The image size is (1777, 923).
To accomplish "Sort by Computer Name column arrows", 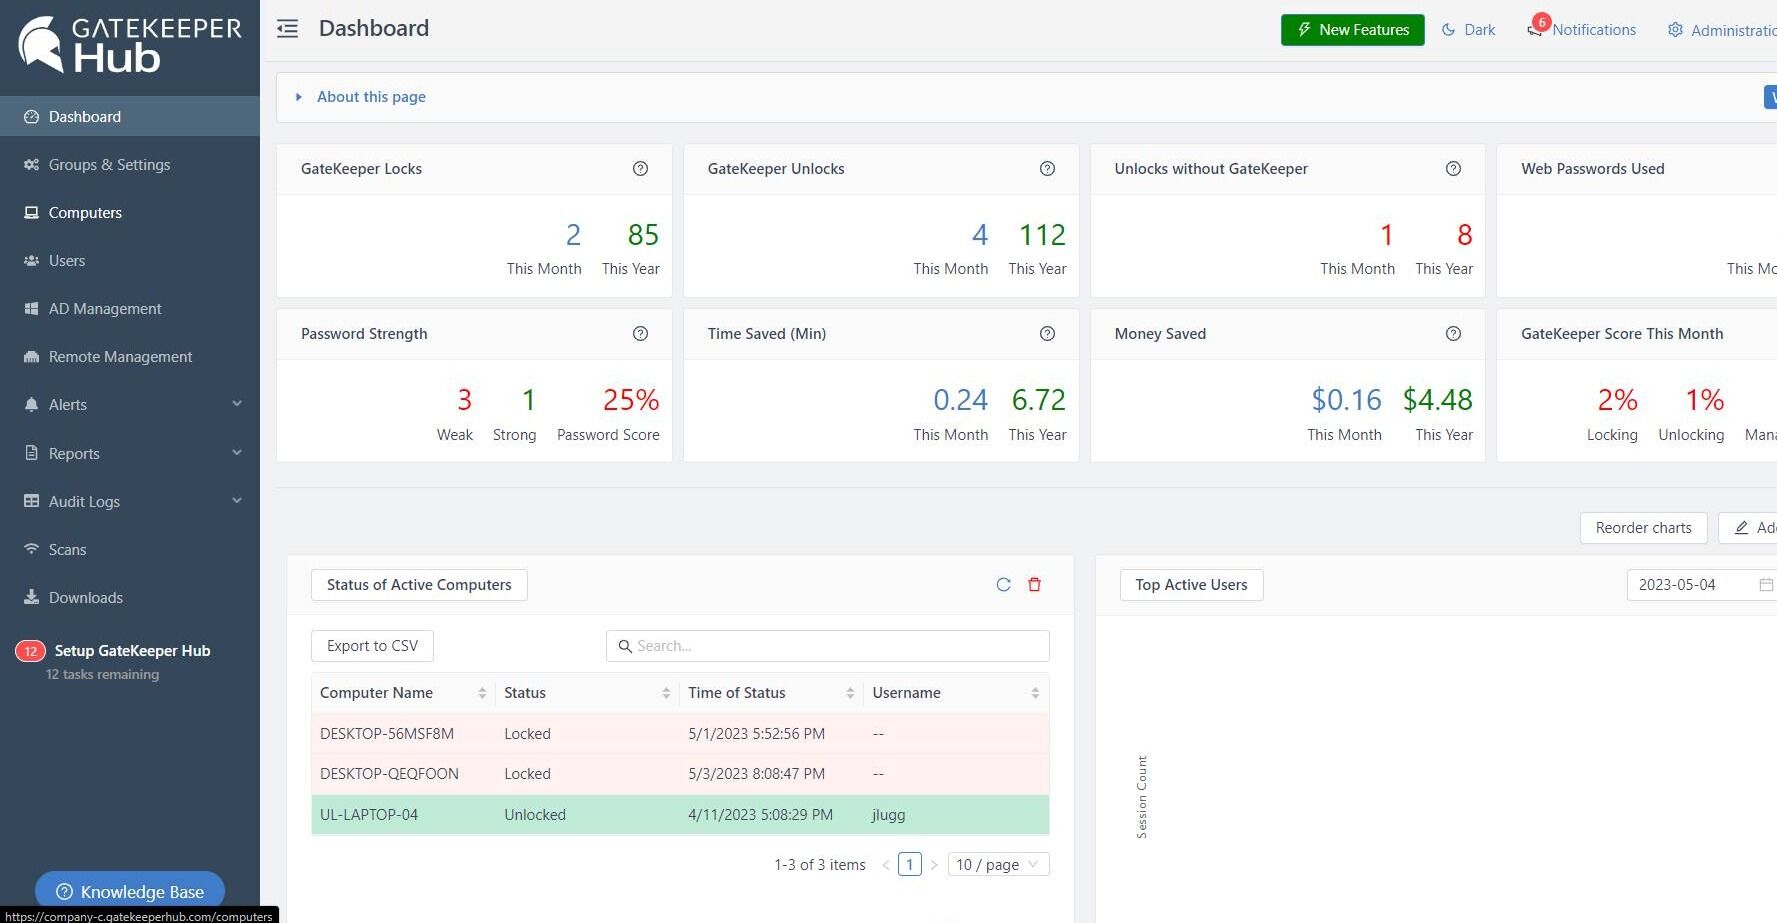I will pos(482,693).
